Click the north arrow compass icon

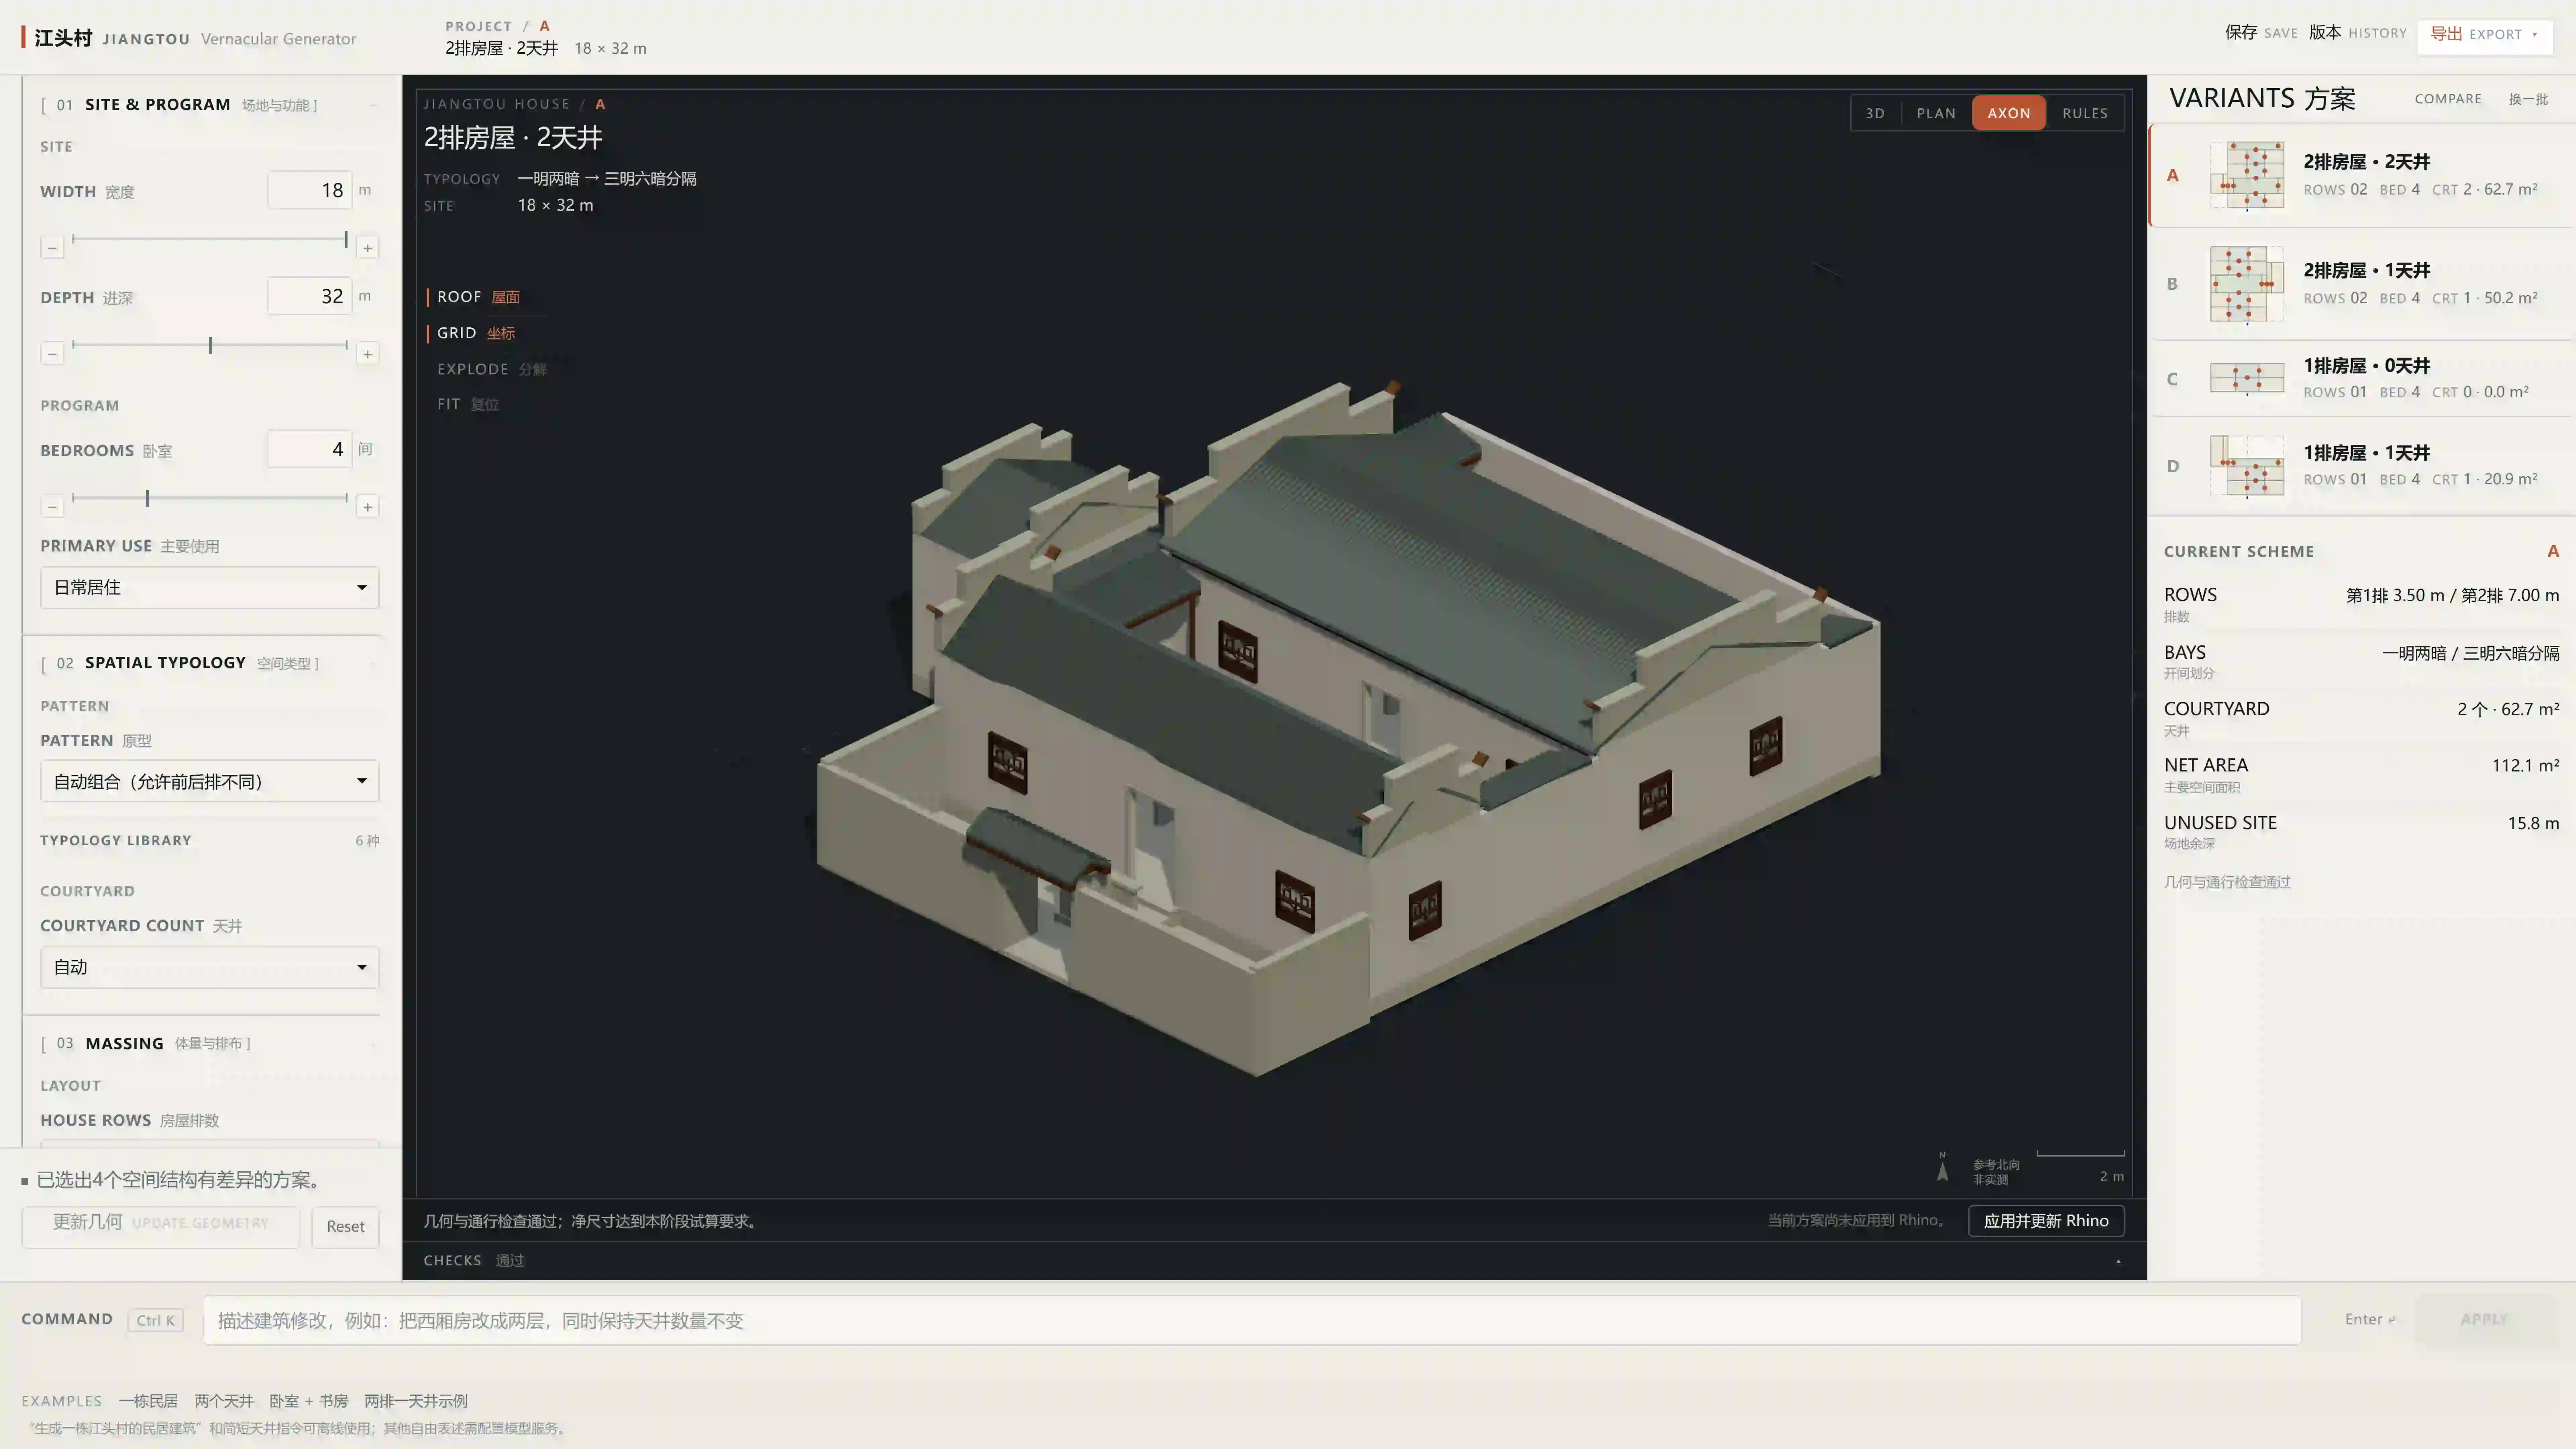coord(1942,1168)
